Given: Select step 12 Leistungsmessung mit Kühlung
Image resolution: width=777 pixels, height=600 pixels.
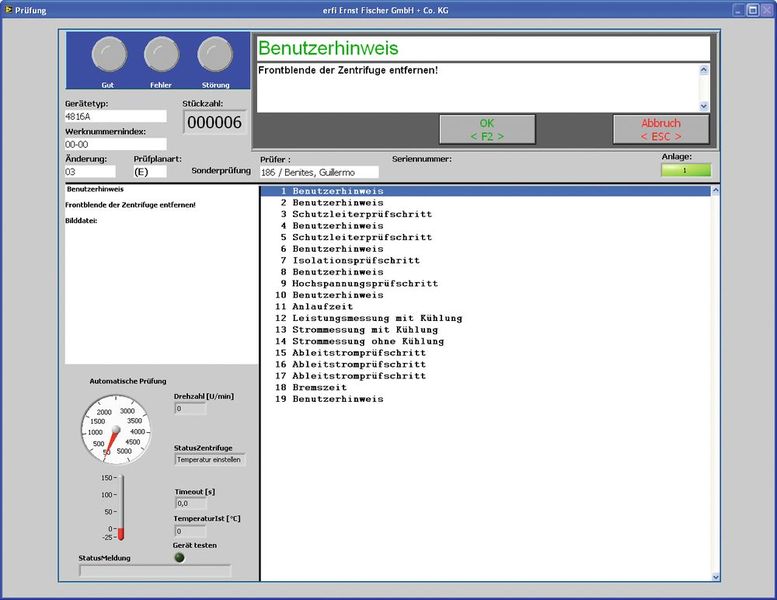Looking at the screenshot, I should pyautogui.click(x=485, y=318).
